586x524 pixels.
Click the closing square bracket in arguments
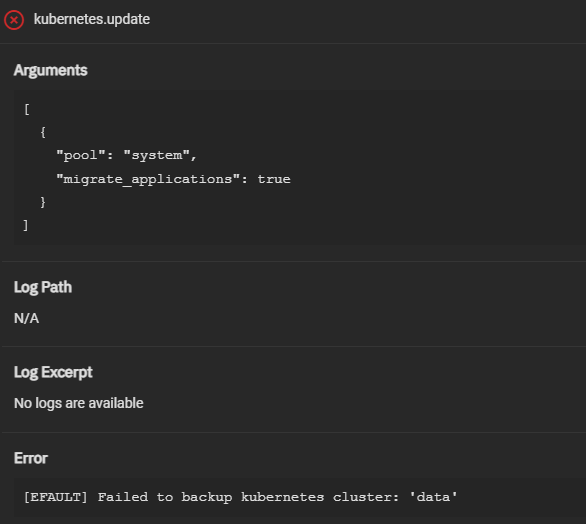click(x=26, y=225)
